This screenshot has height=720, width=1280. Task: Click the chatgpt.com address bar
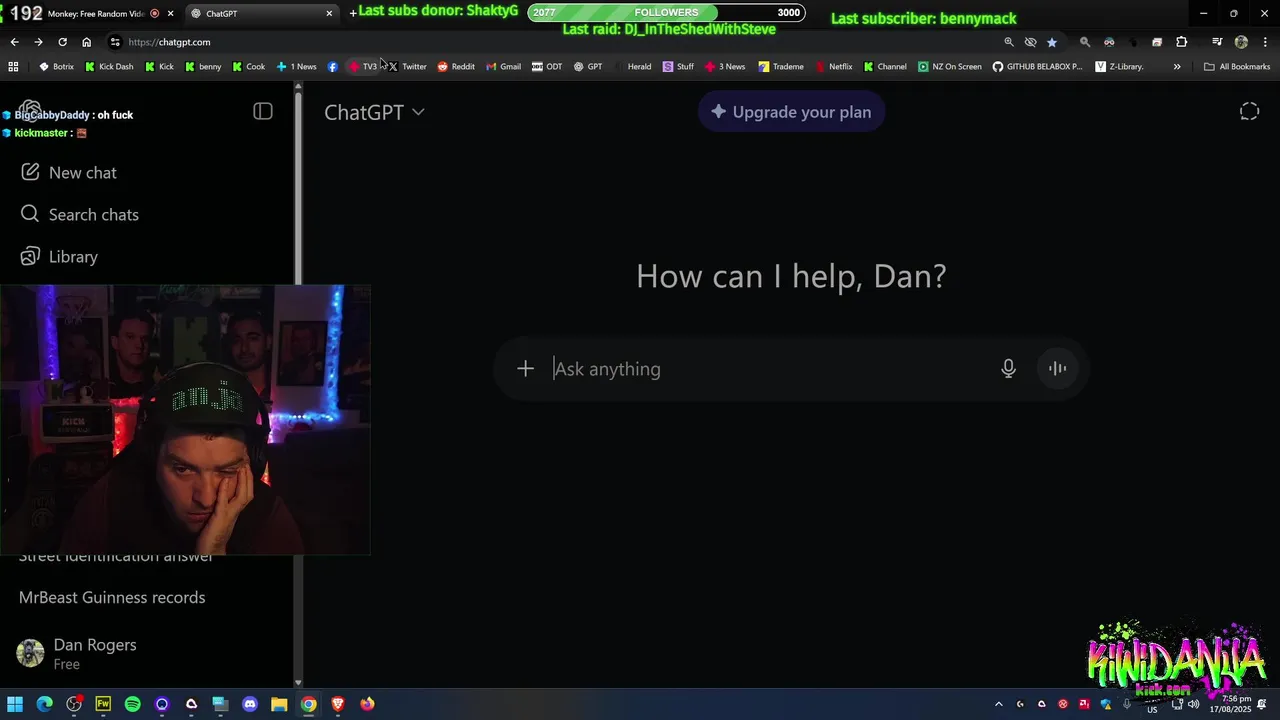pos(560,42)
